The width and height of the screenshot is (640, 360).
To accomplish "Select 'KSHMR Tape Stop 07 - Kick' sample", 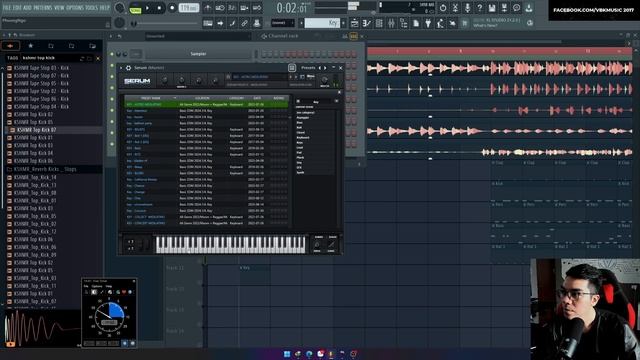I will pos(41,76).
